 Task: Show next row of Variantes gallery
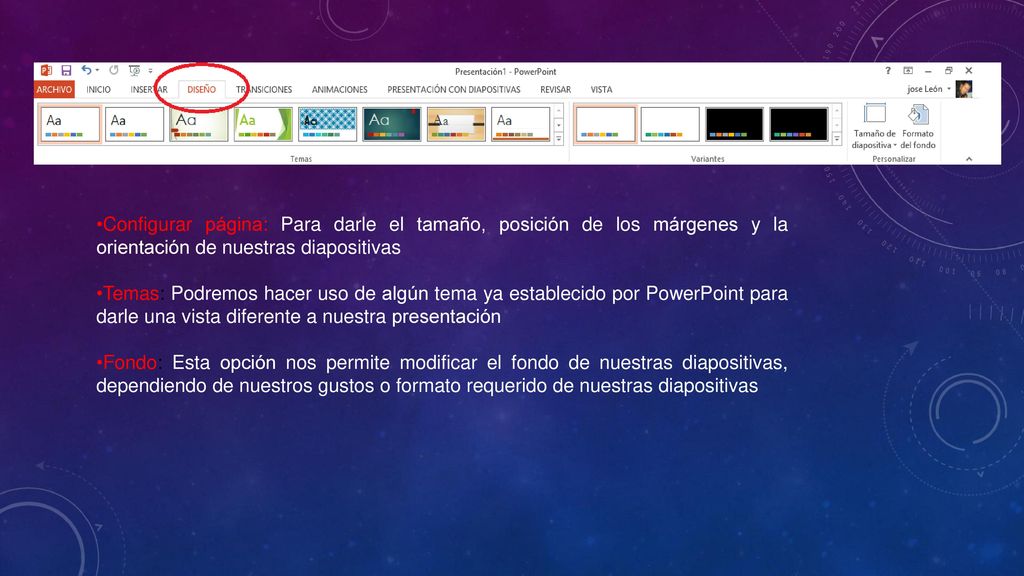(x=837, y=125)
